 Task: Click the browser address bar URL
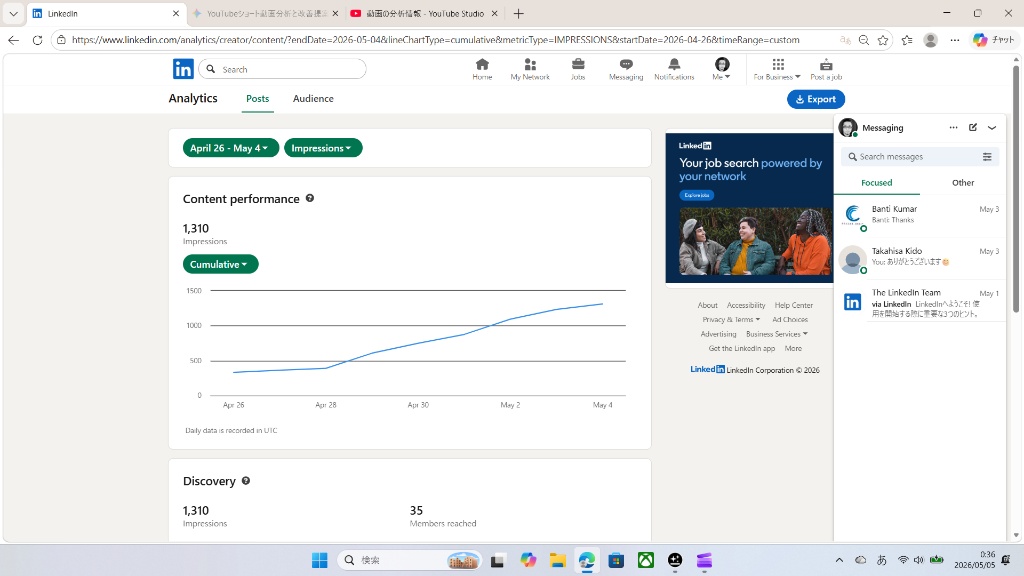435,40
